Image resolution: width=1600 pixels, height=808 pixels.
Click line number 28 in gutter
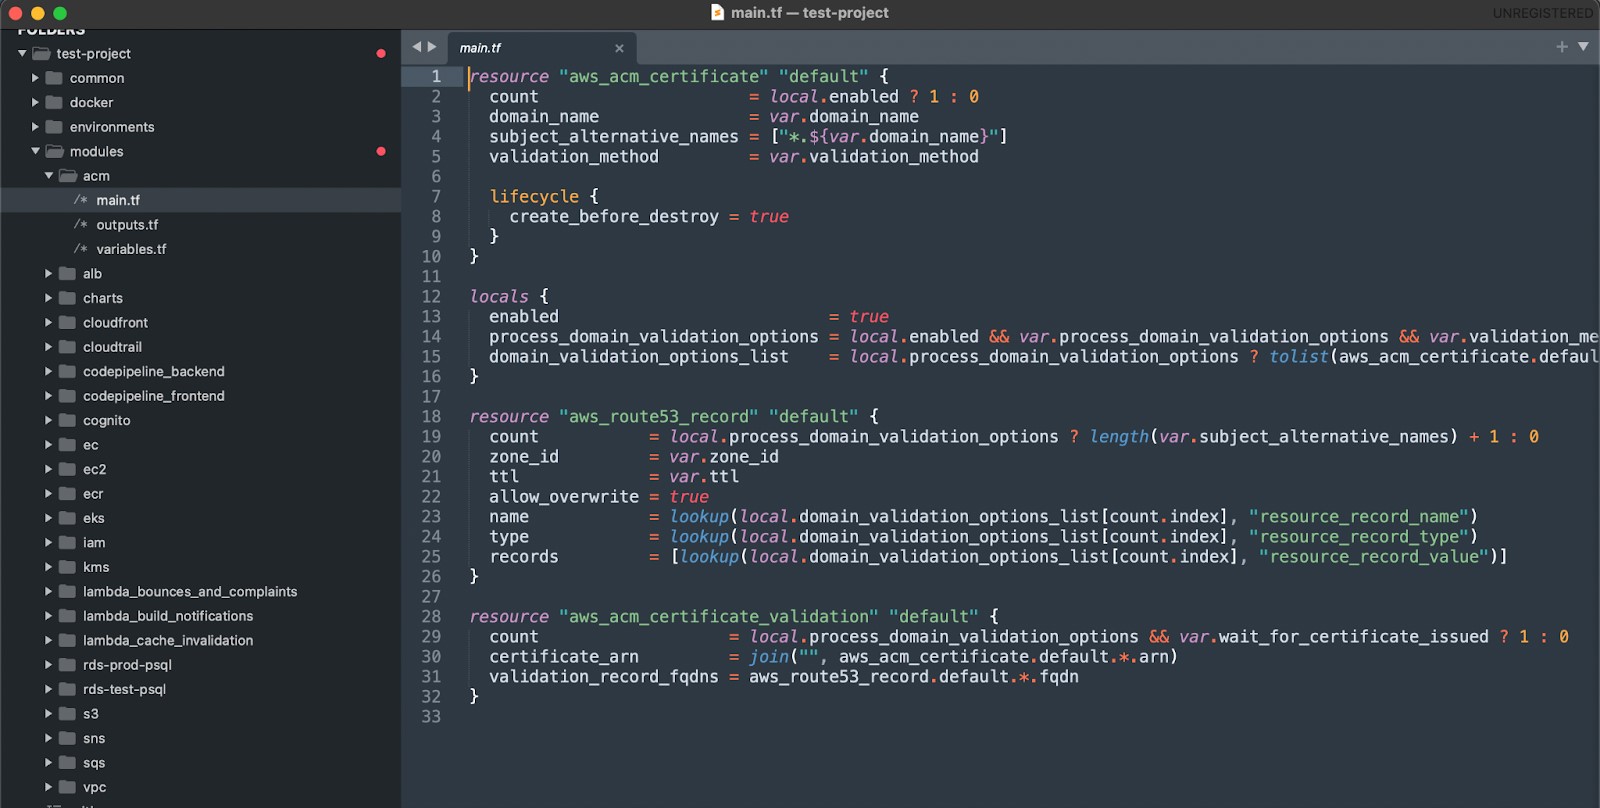click(431, 616)
